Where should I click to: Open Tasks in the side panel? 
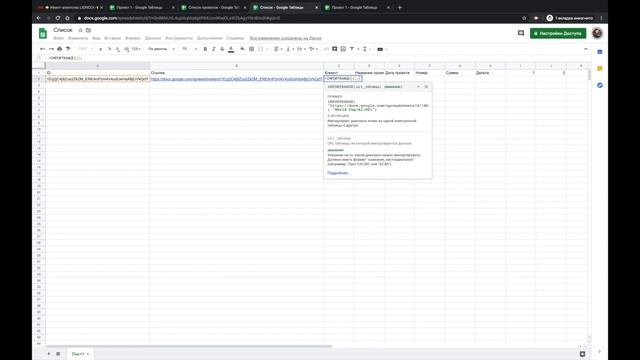click(600, 85)
